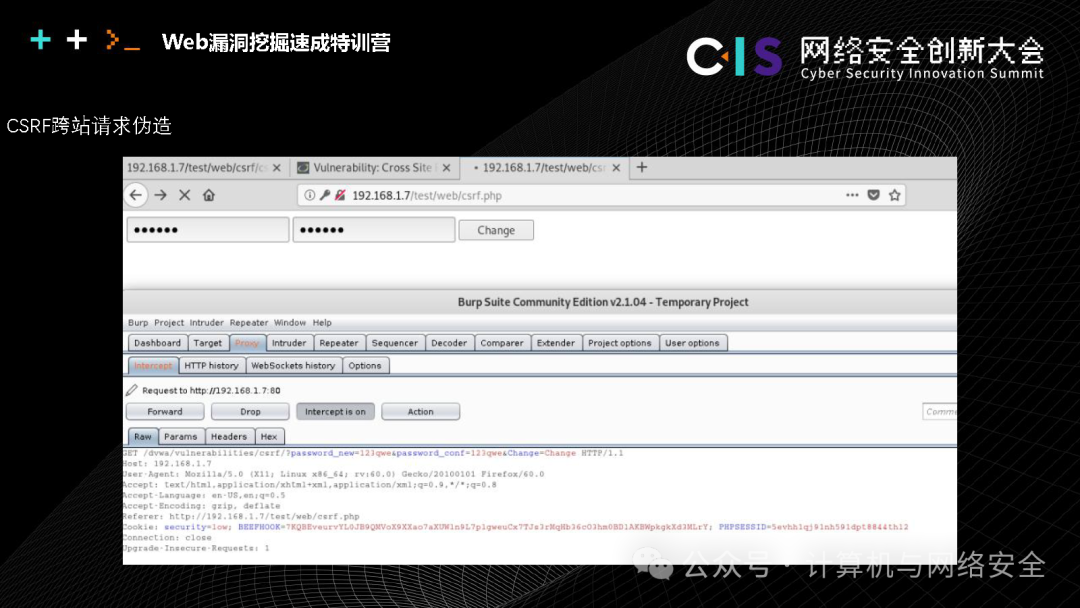Drop the intercepted request

(x=250, y=412)
